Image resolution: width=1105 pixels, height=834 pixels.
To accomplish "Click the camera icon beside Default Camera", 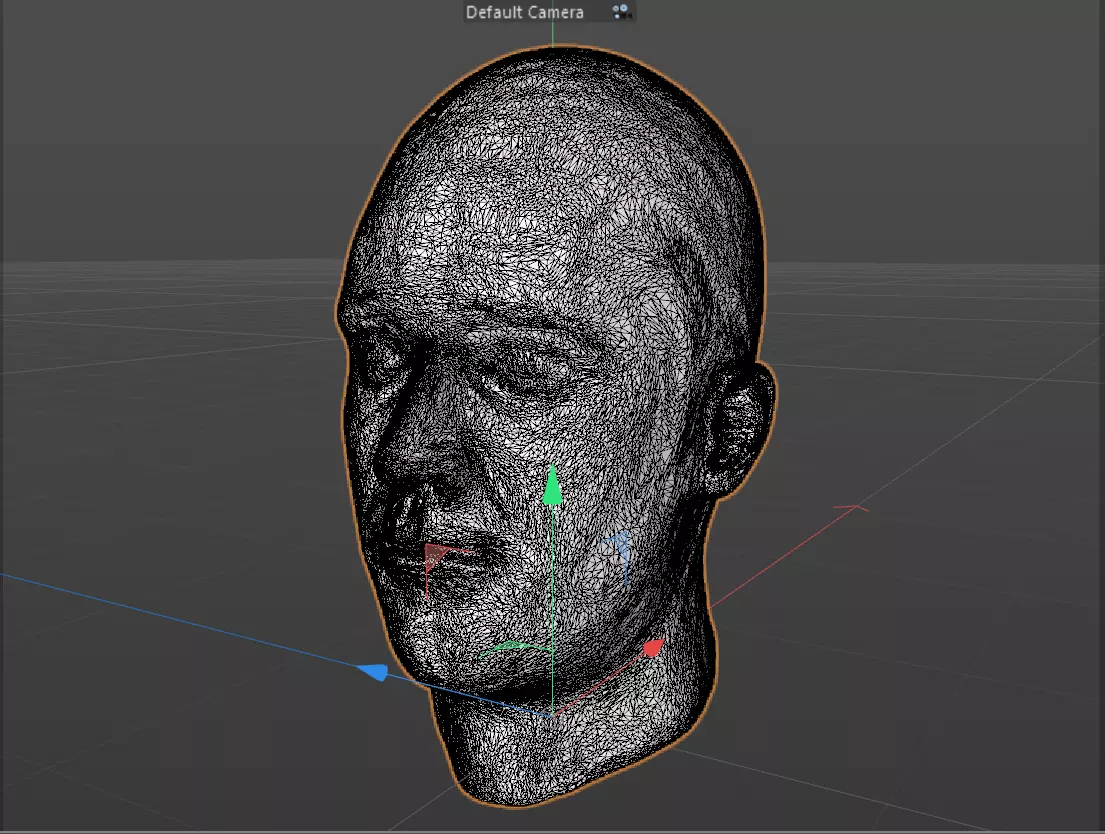I will pyautogui.click(x=621, y=11).
